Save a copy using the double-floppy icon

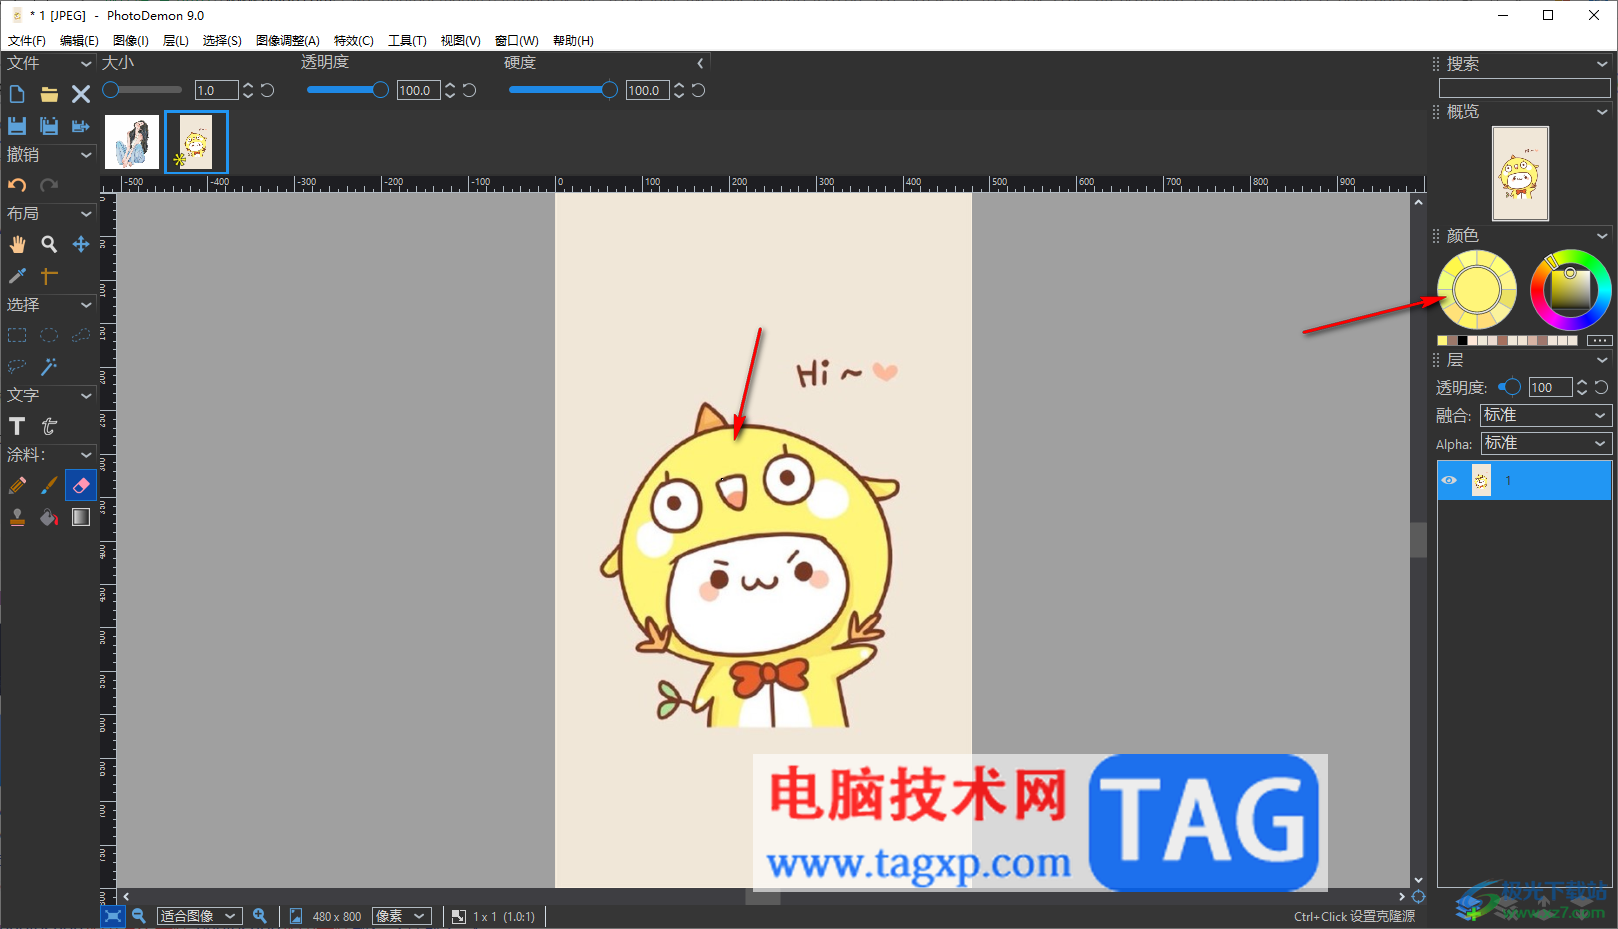49,126
